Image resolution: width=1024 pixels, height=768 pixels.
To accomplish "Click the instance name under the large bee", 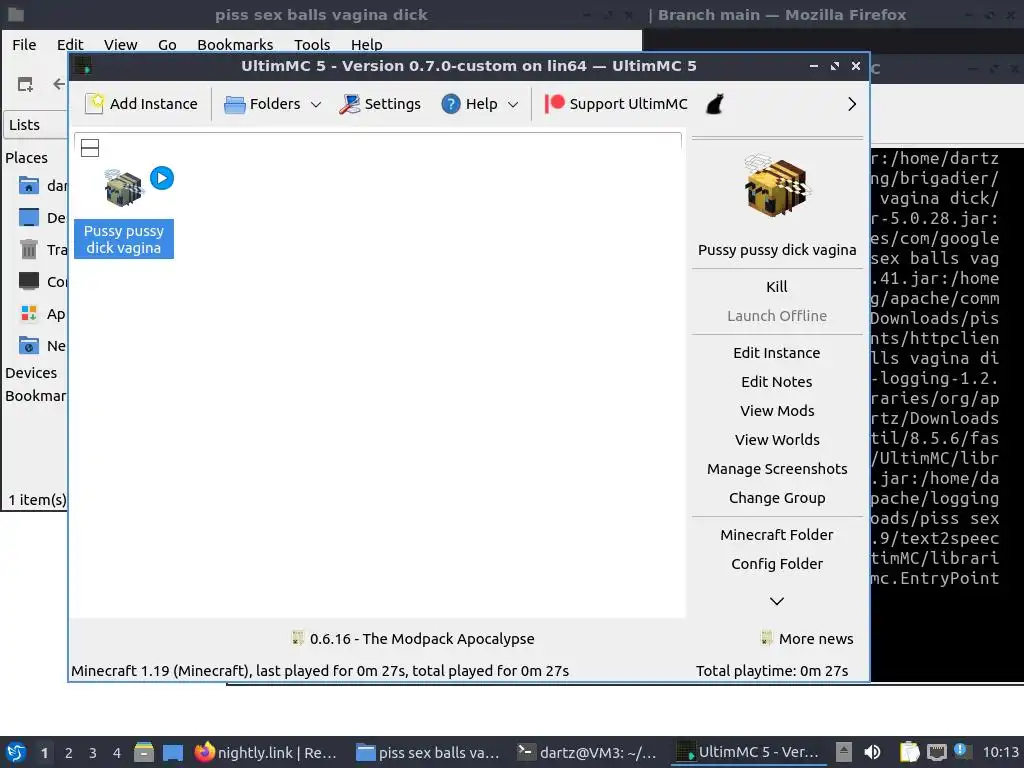I will (x=776, y=250).
